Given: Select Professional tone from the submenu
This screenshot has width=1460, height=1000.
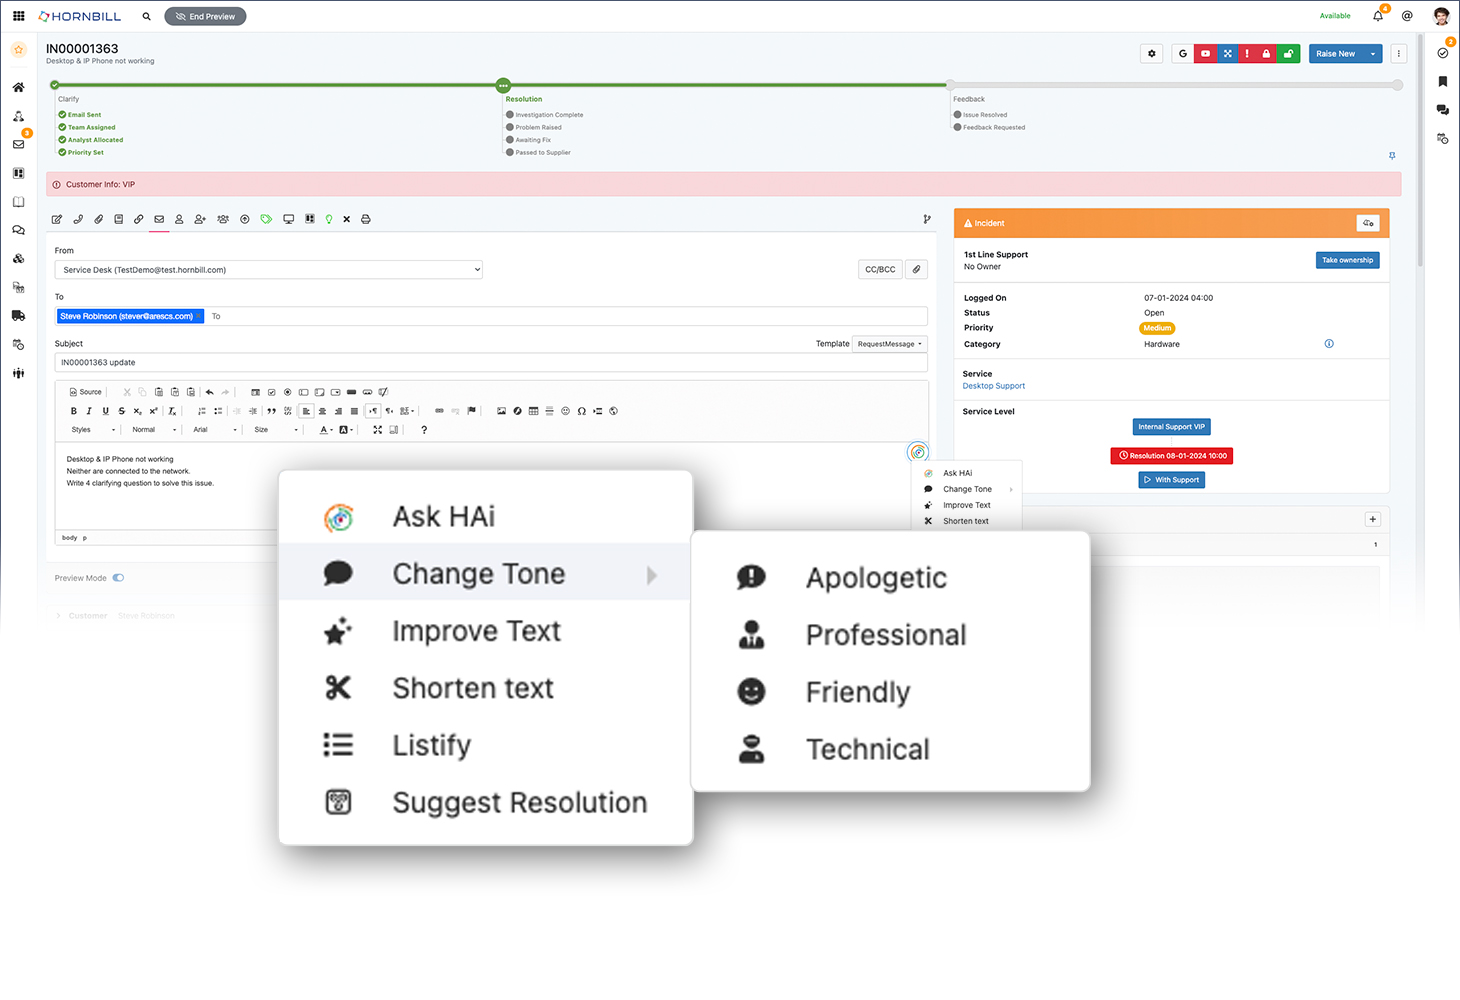Looking at the screenshot, I should tap(885, 634).
